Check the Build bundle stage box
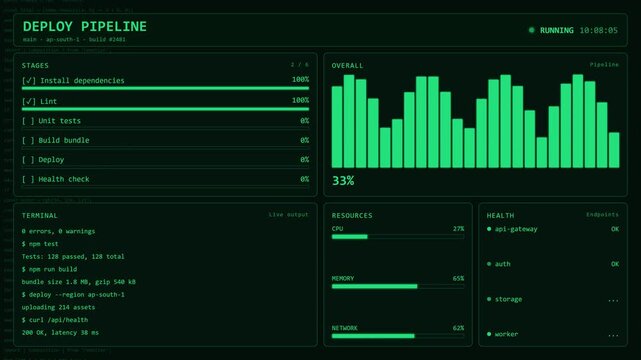Image resolution: width=641 pixels, height=360 pixels. [28, 140]
